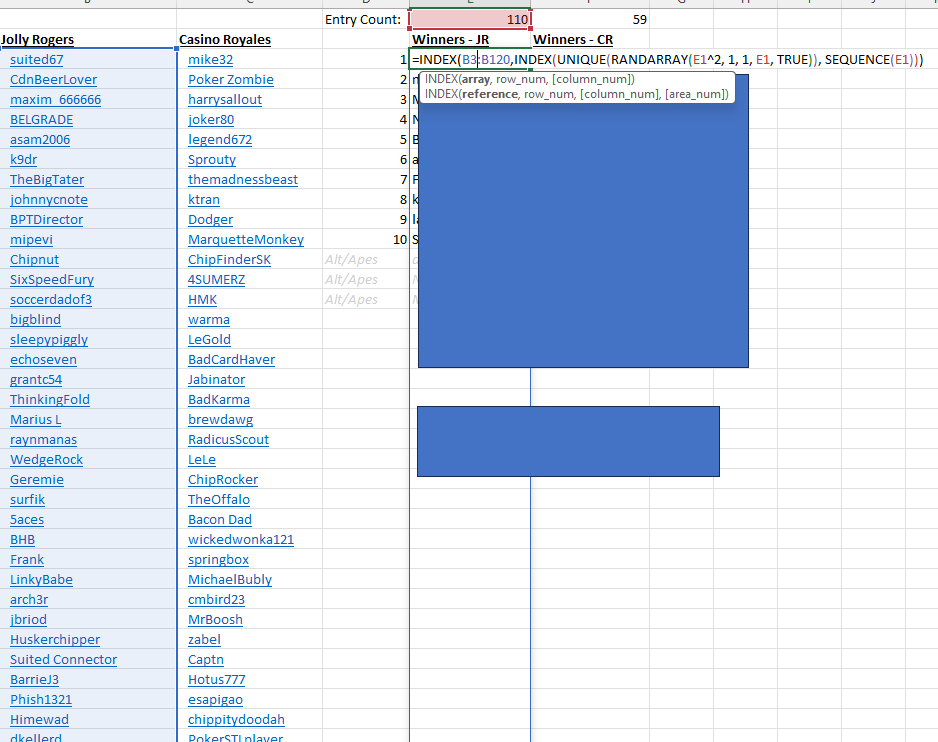Select the MarquetteMonkey link
Screen dimensions: 938x742
coord(245,240)
